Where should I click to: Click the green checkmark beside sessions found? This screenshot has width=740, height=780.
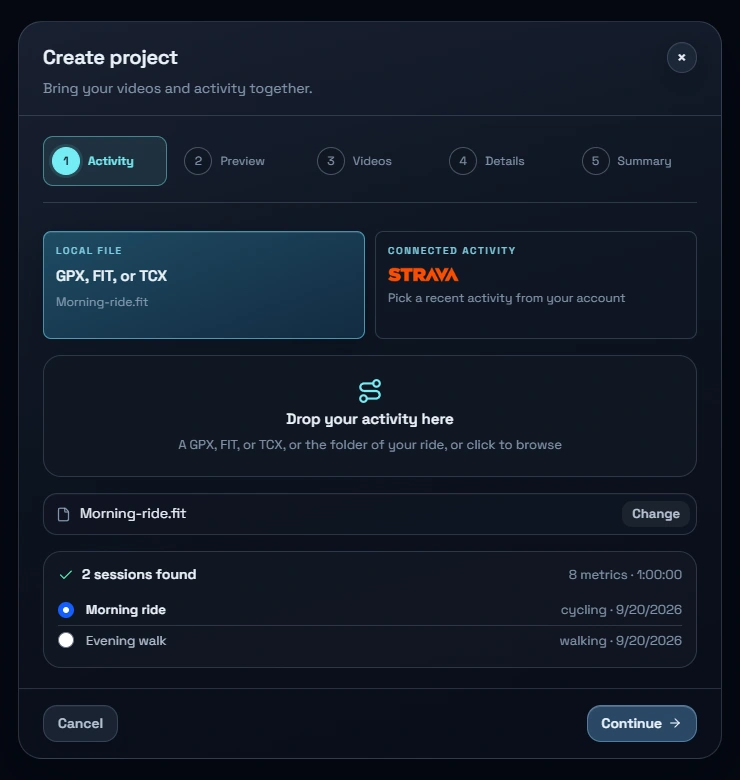pyautogui.click(x=66, y=575)
